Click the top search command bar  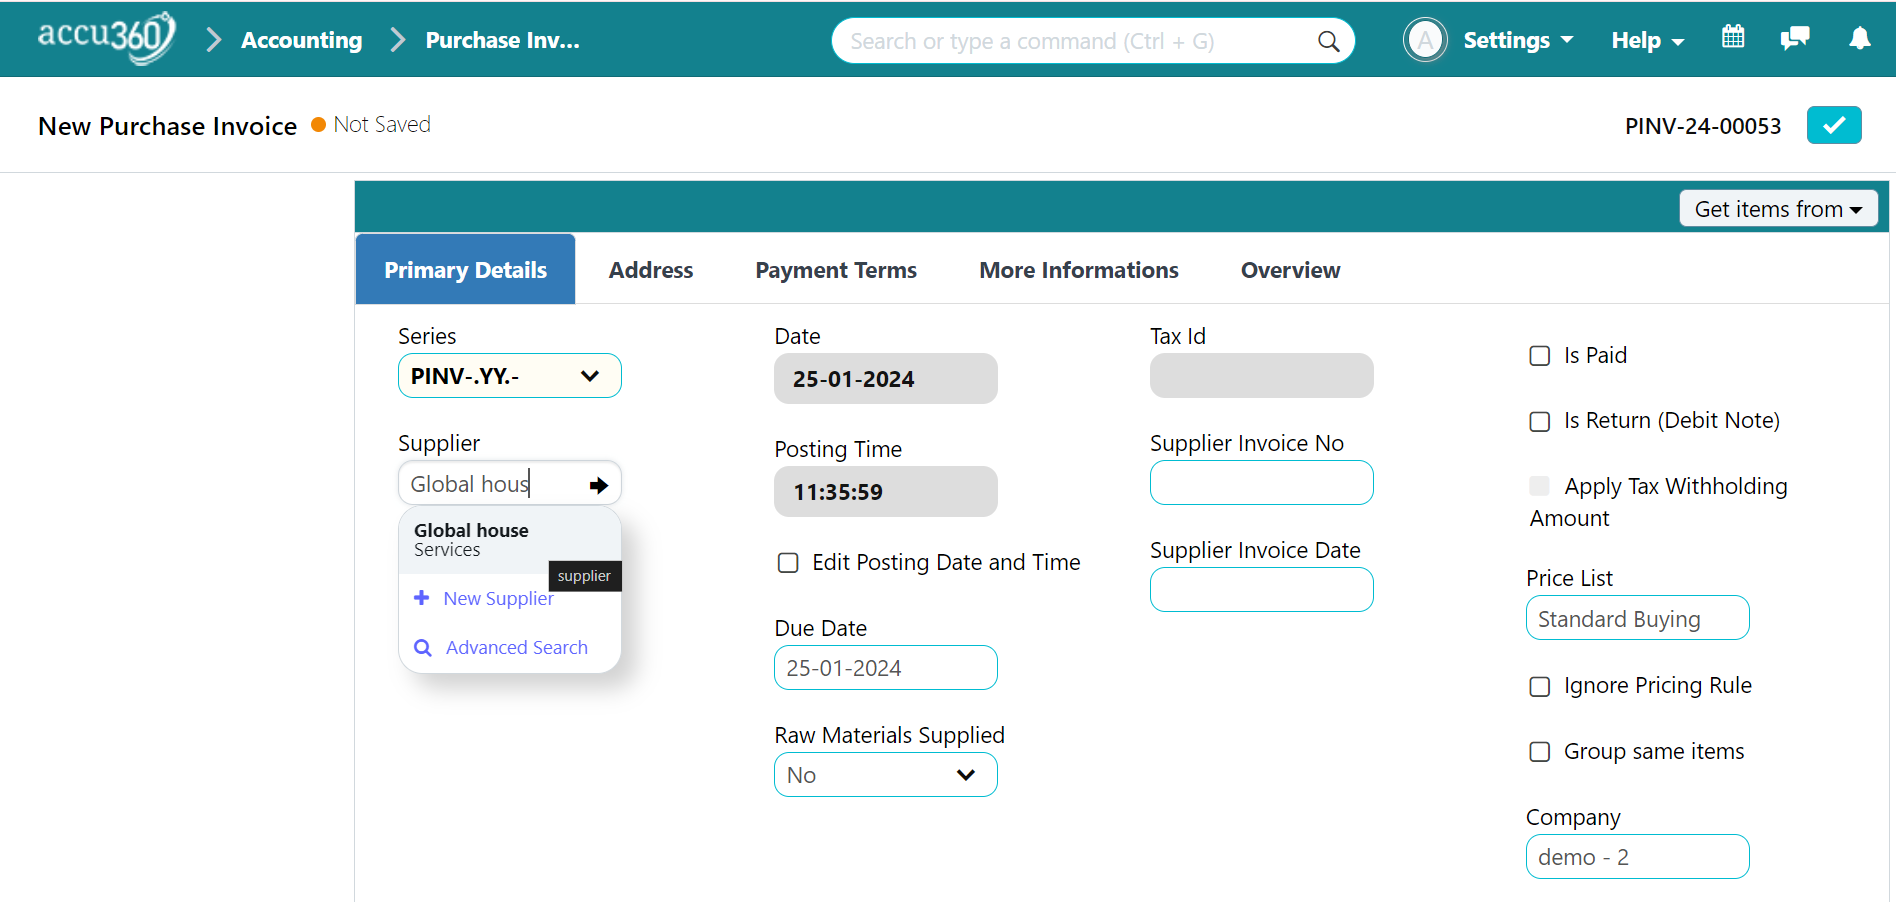(x=1093, y=41)
